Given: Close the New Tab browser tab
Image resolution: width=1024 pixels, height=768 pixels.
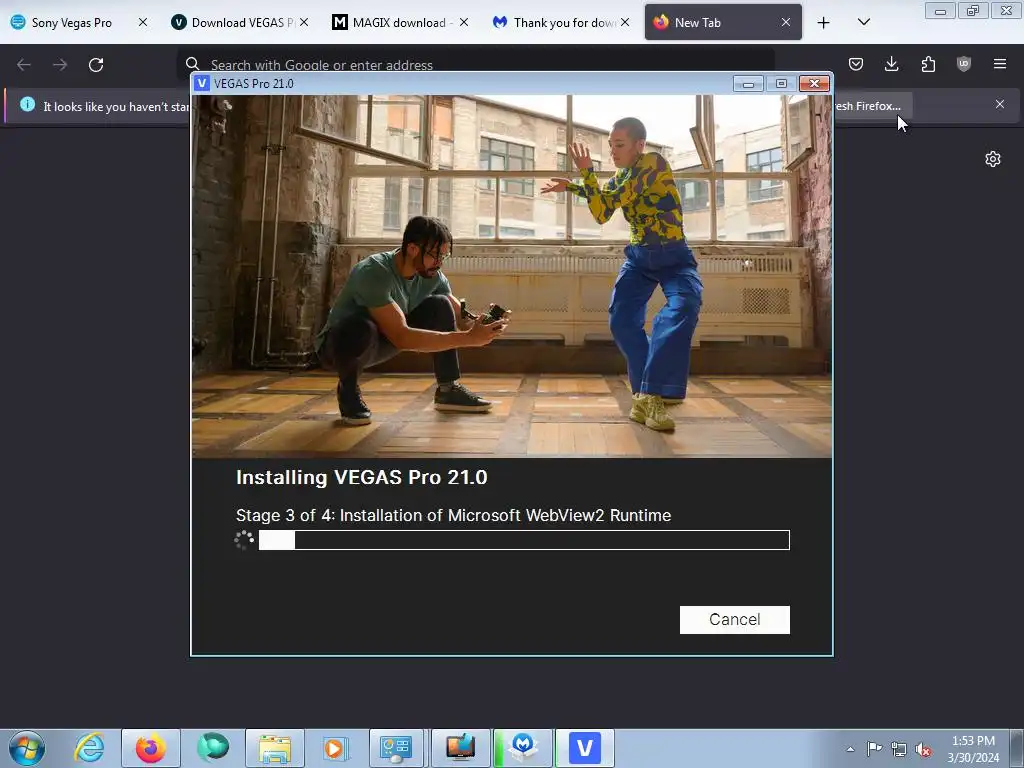Looking at the screenshot, I should pos(786,22).
